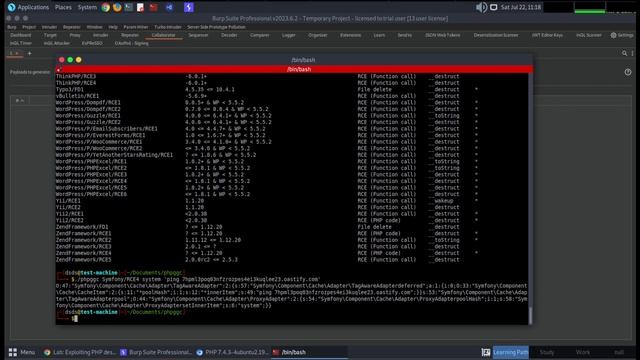Open the Intruder menu in menu bar
The width and height of the screenshot is (640, 360).
coord(49,27)
